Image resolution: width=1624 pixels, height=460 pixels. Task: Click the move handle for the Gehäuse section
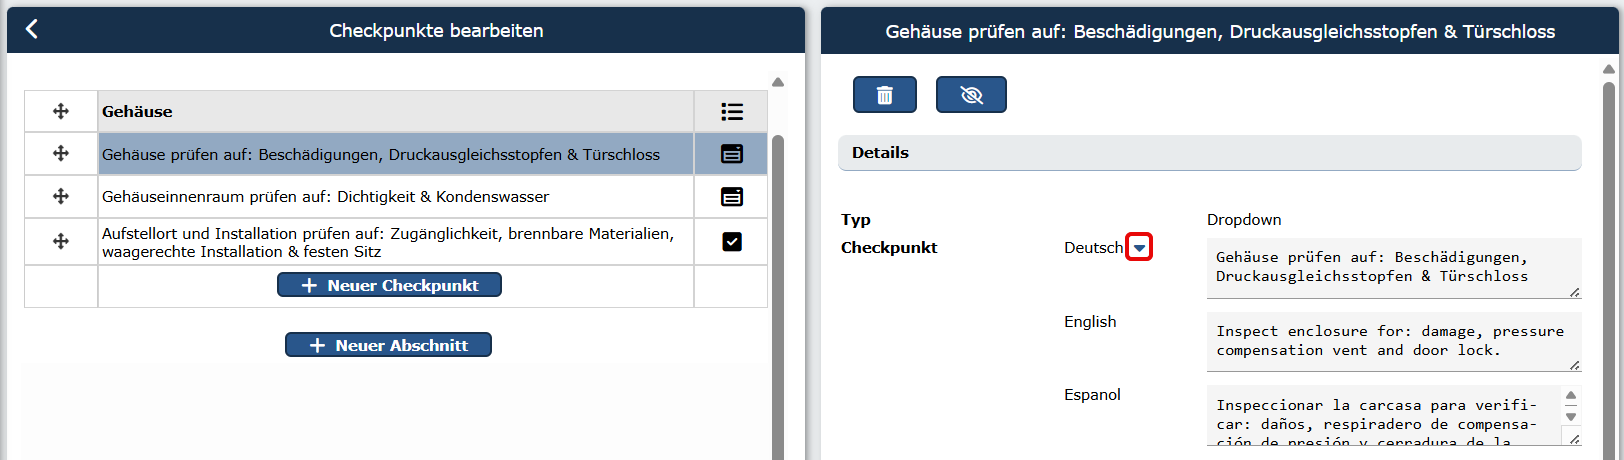61,111
